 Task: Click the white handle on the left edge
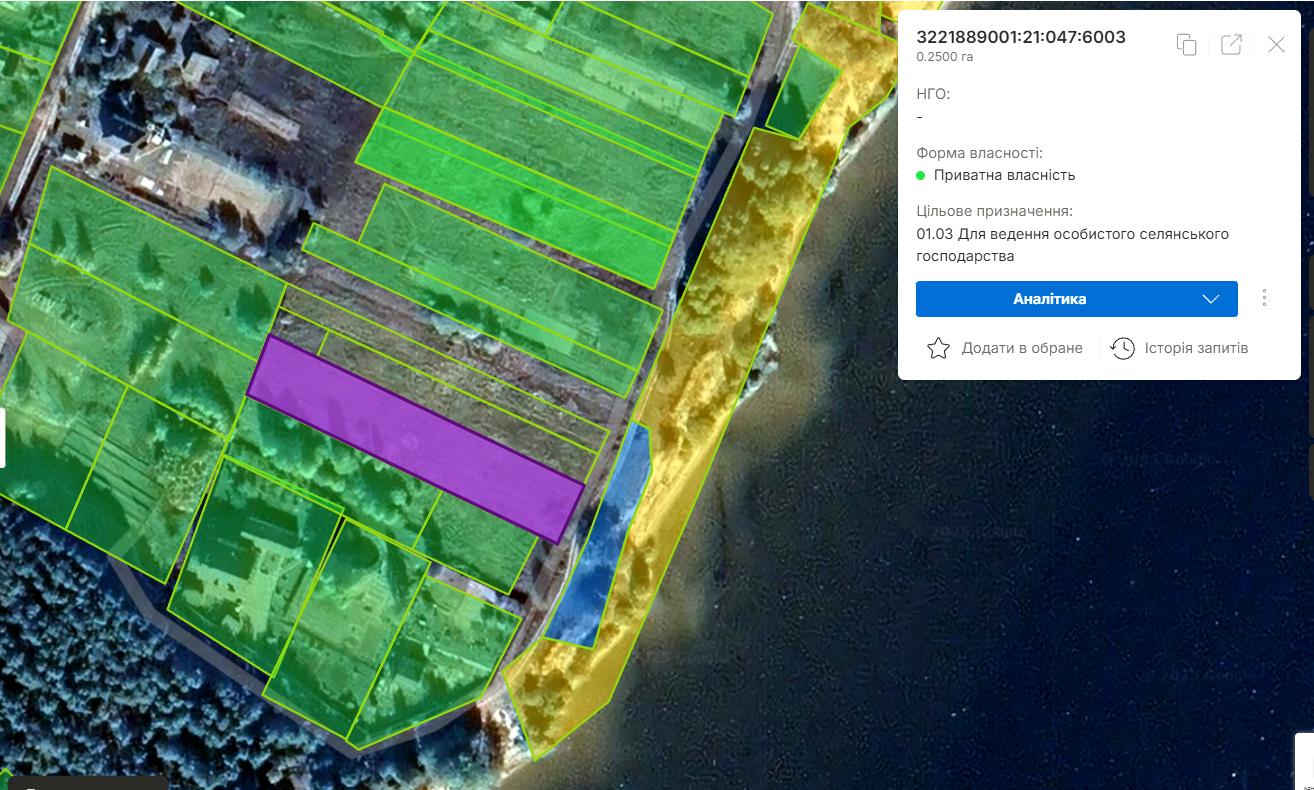[2, 438]
